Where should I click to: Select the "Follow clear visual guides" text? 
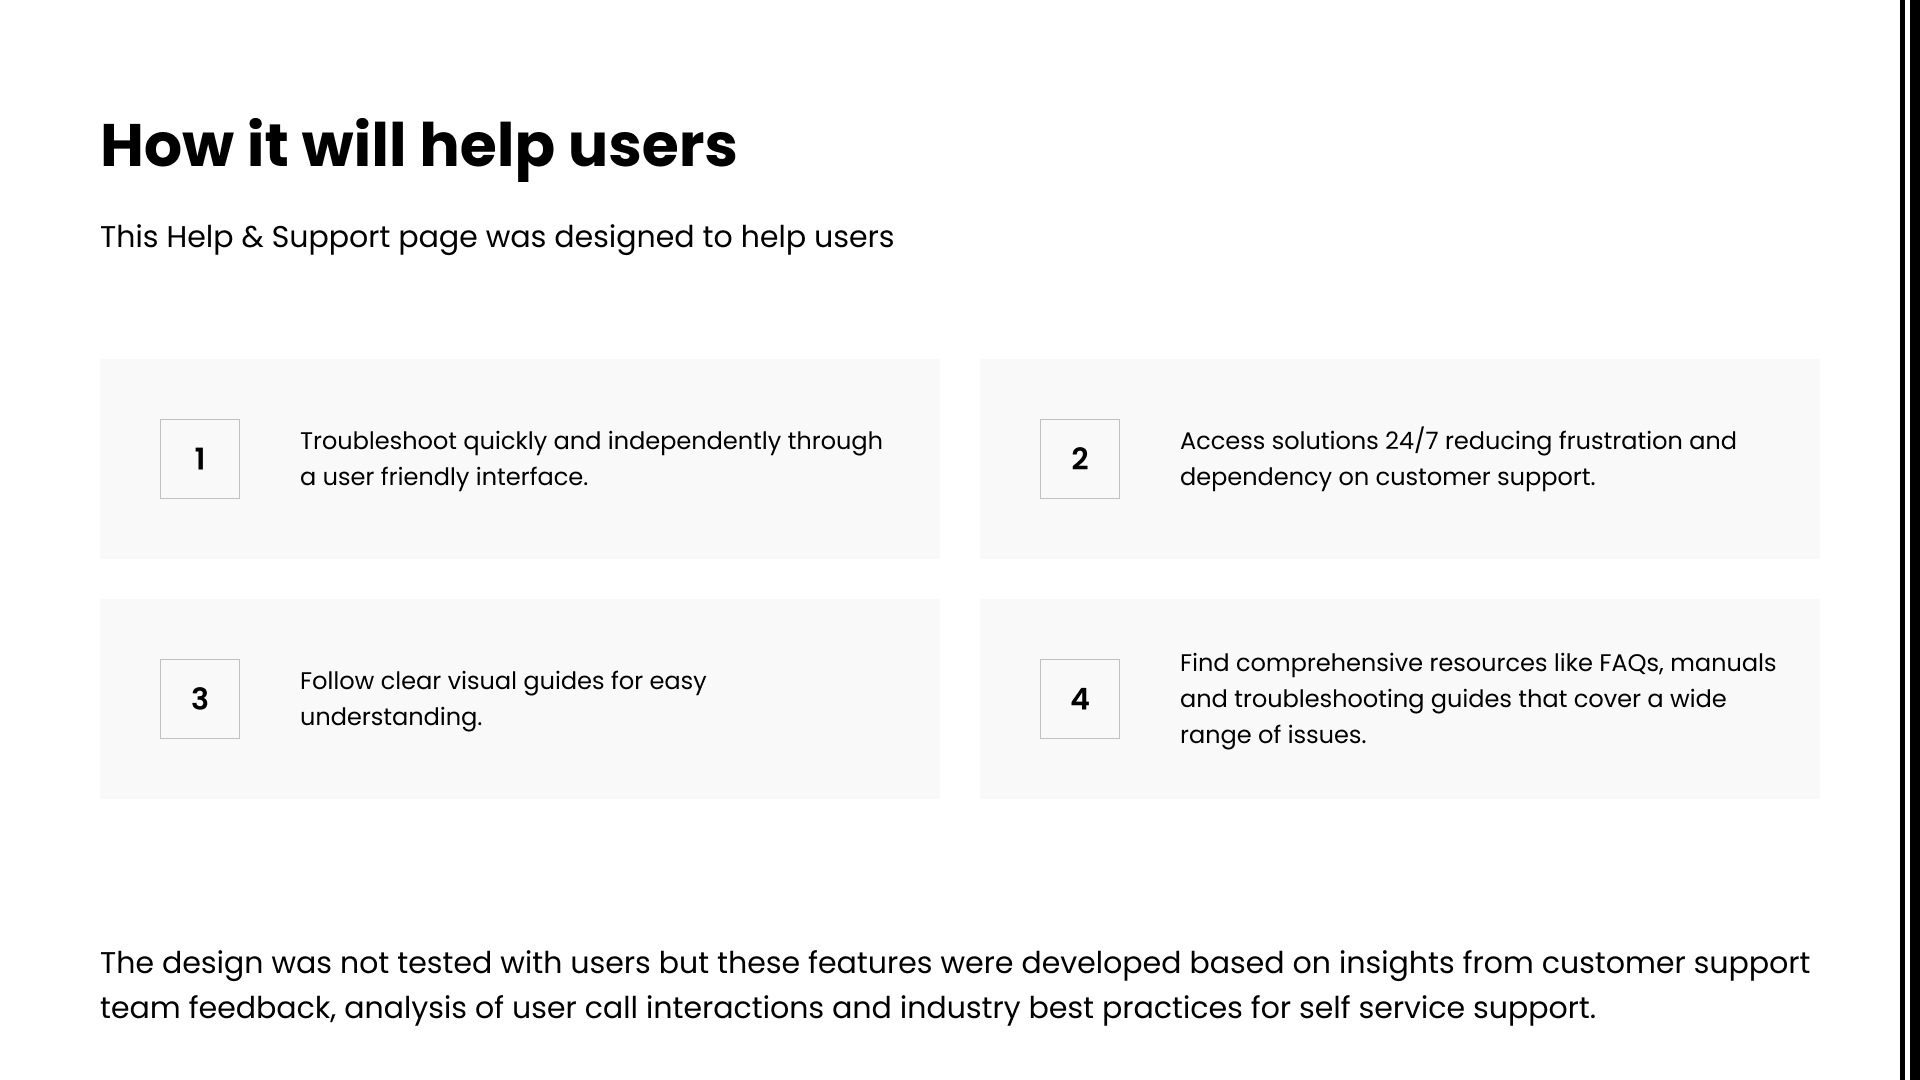502,681
